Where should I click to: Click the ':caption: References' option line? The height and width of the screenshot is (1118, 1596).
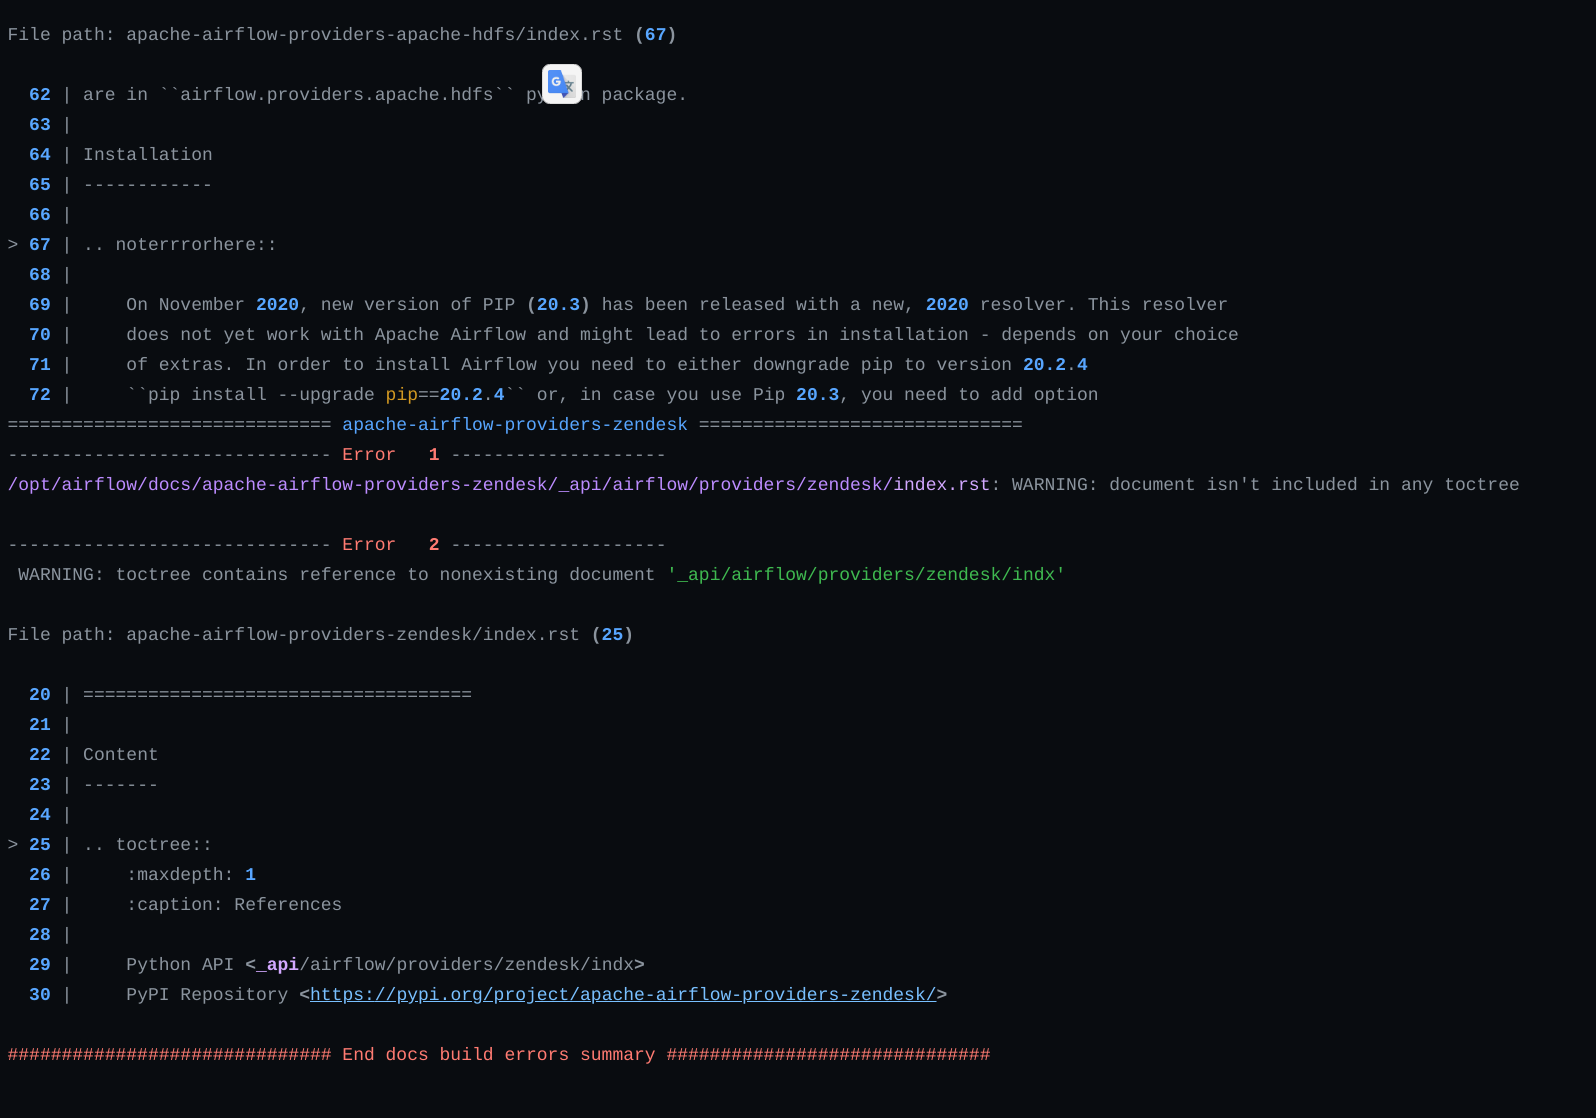234,904
